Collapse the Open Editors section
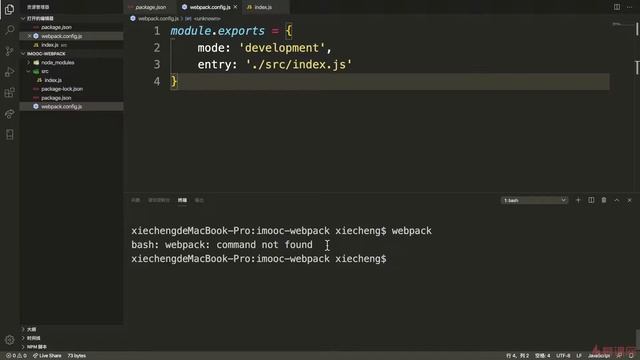Viewport: 640px width, 360px height. (71, 18)
